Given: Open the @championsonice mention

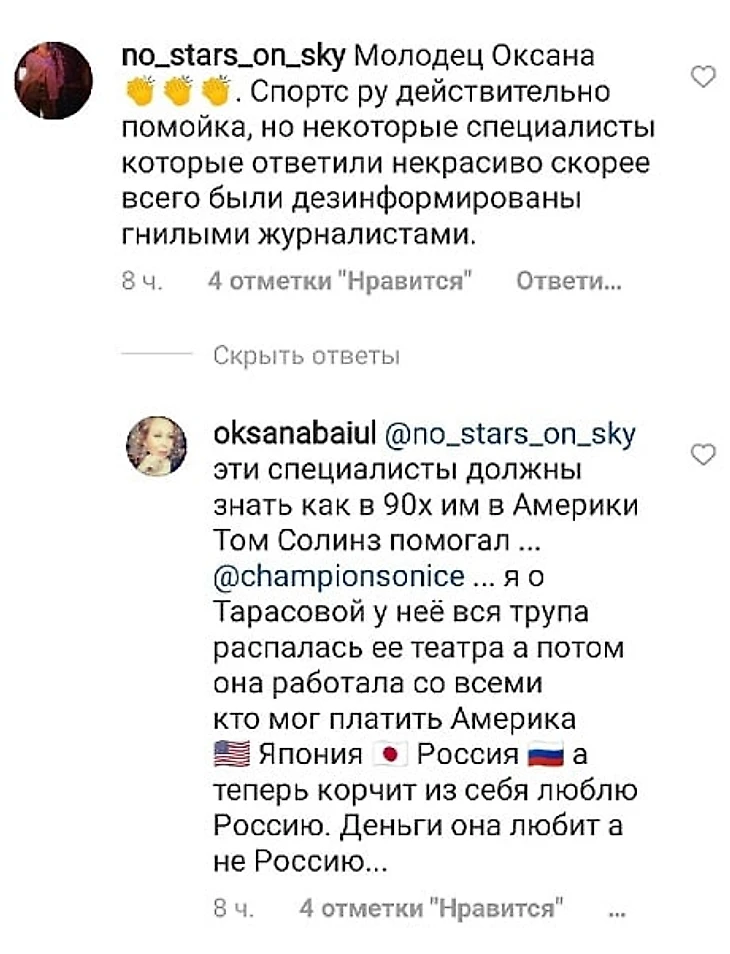Looking at the screenshot, I should click(340, 578).
